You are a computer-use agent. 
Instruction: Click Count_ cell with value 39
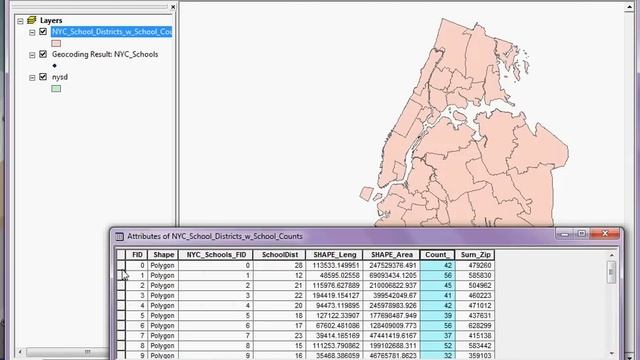[x=437, y=316]
